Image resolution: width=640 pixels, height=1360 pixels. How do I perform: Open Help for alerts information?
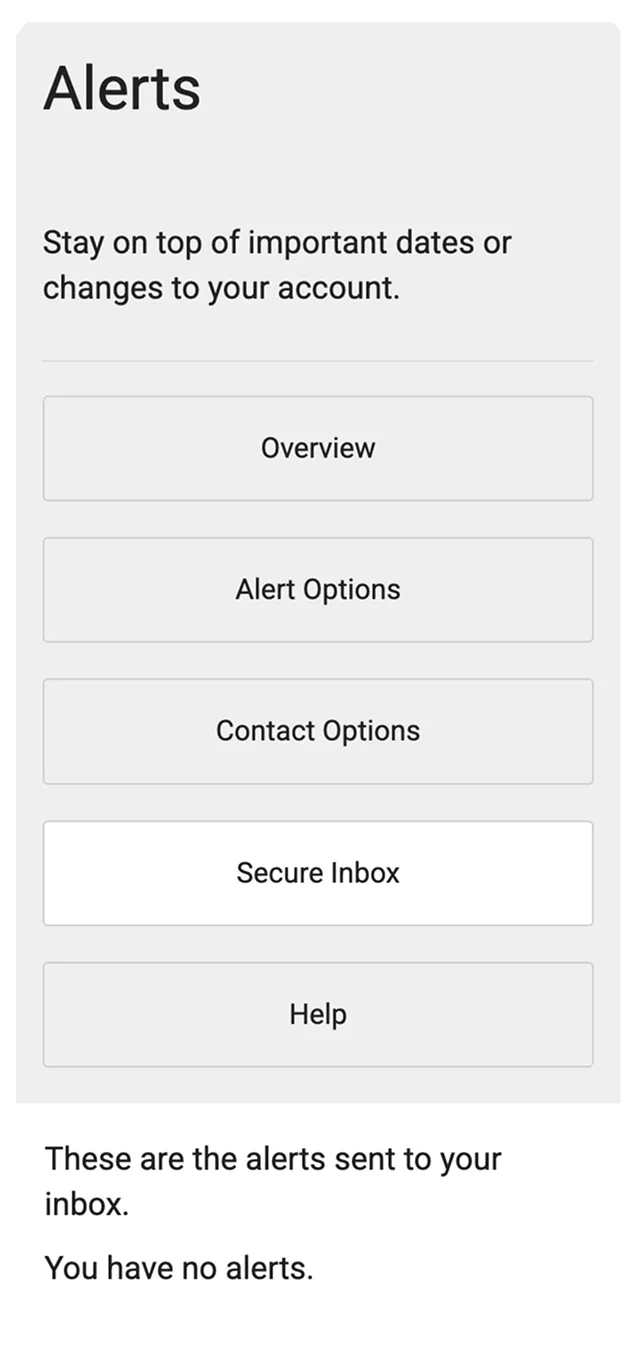click(x=318, y=1014)
